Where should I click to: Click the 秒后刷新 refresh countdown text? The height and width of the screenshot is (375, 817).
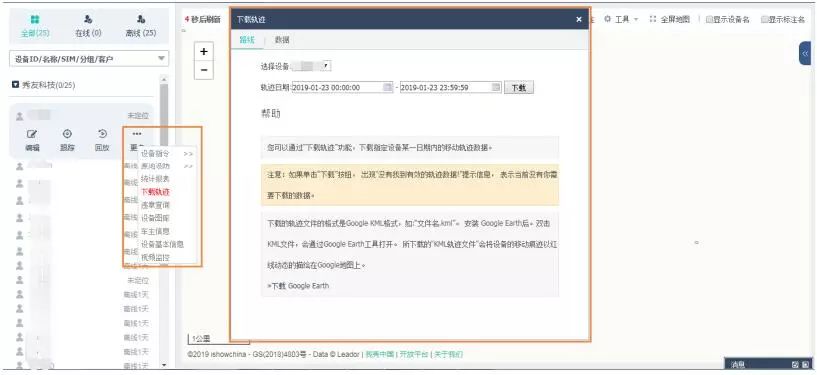point(205,19)
